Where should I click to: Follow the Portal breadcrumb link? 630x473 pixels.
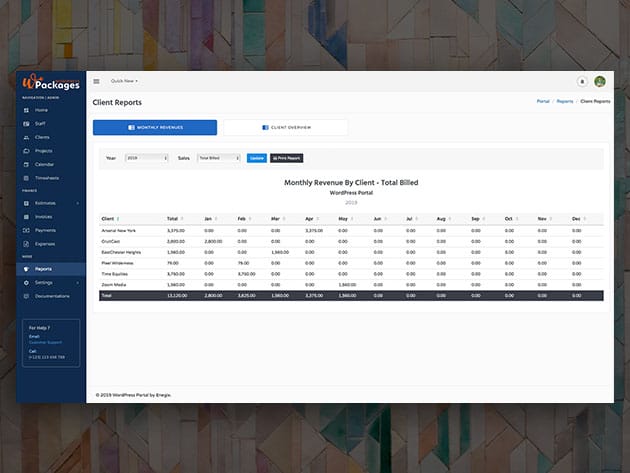543,102
